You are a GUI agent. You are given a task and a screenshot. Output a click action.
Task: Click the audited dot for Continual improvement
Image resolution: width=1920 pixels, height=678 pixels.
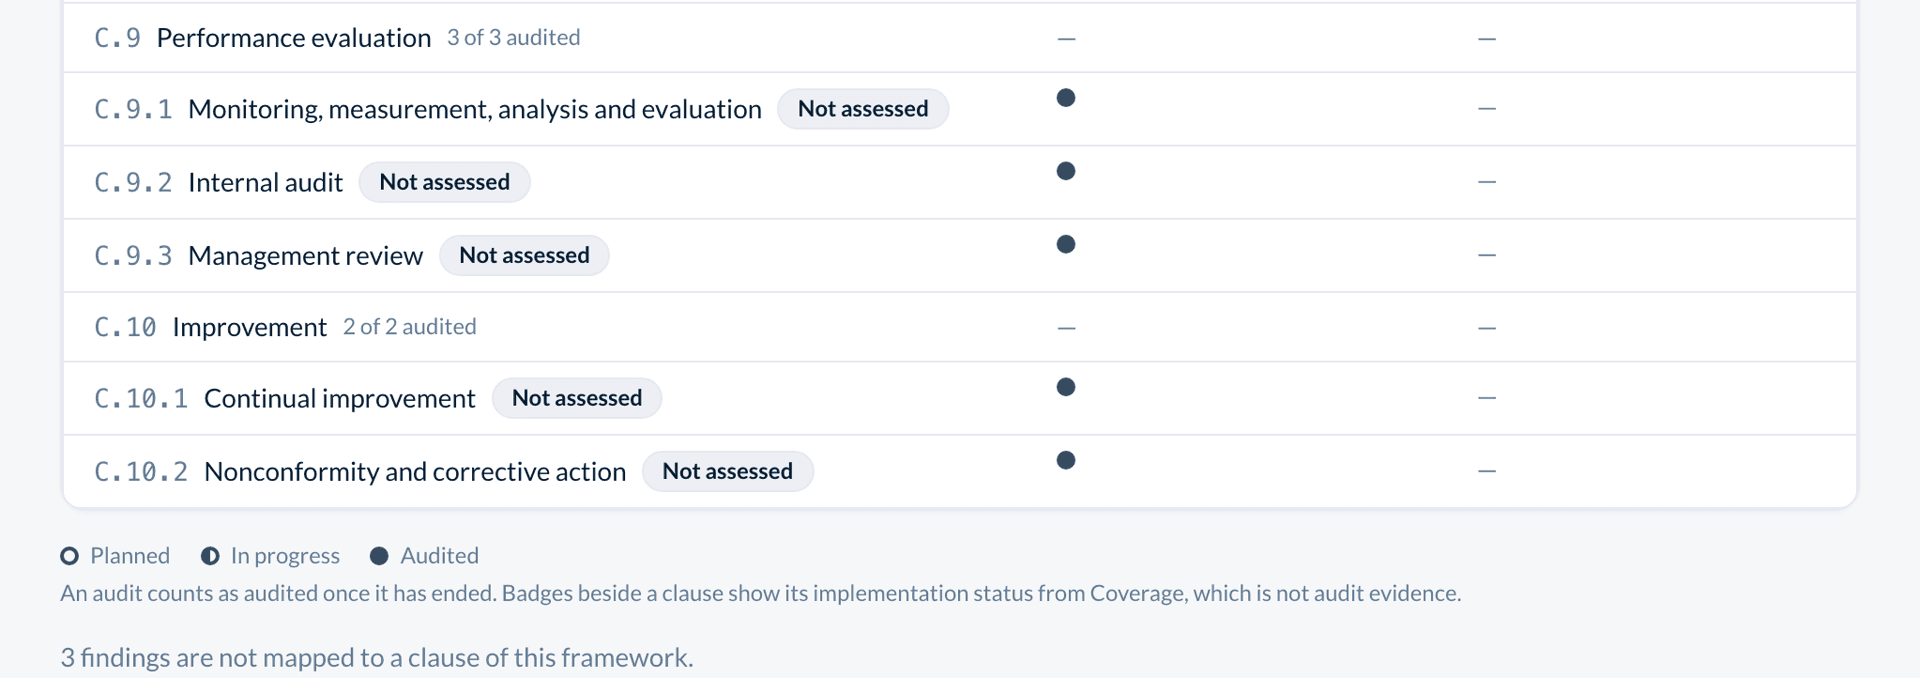(x=1066, y=387)
